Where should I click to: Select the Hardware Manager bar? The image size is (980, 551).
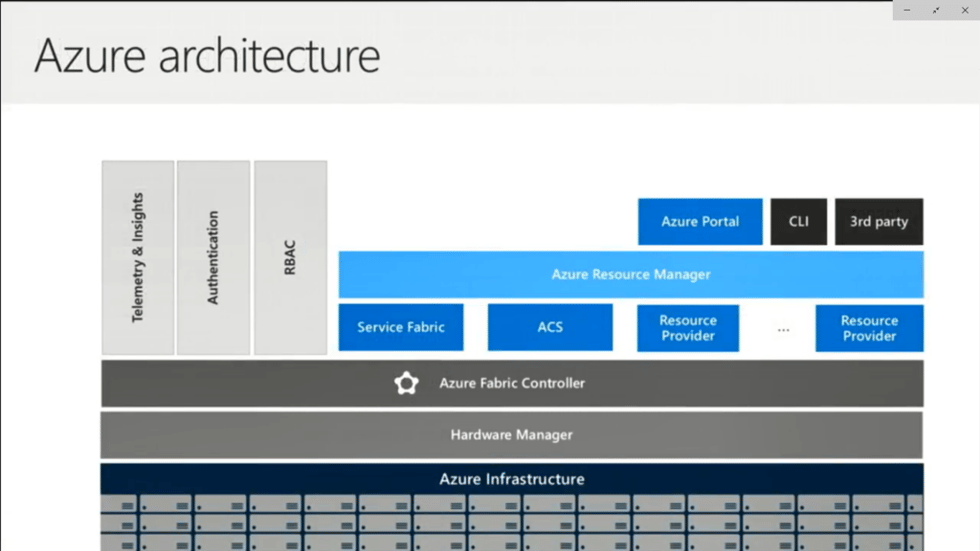click(512, 435)
